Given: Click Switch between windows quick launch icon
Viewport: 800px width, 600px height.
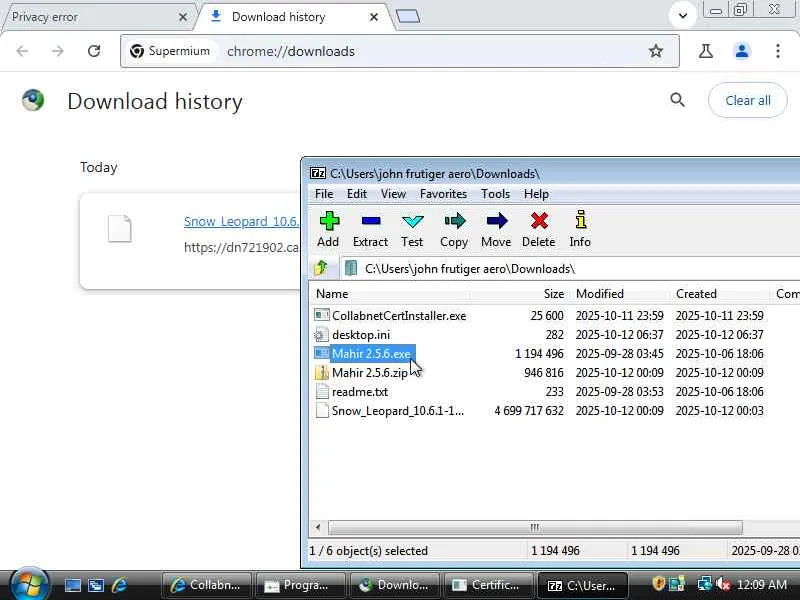Looking at the screenshot, I should coord(96,585).
